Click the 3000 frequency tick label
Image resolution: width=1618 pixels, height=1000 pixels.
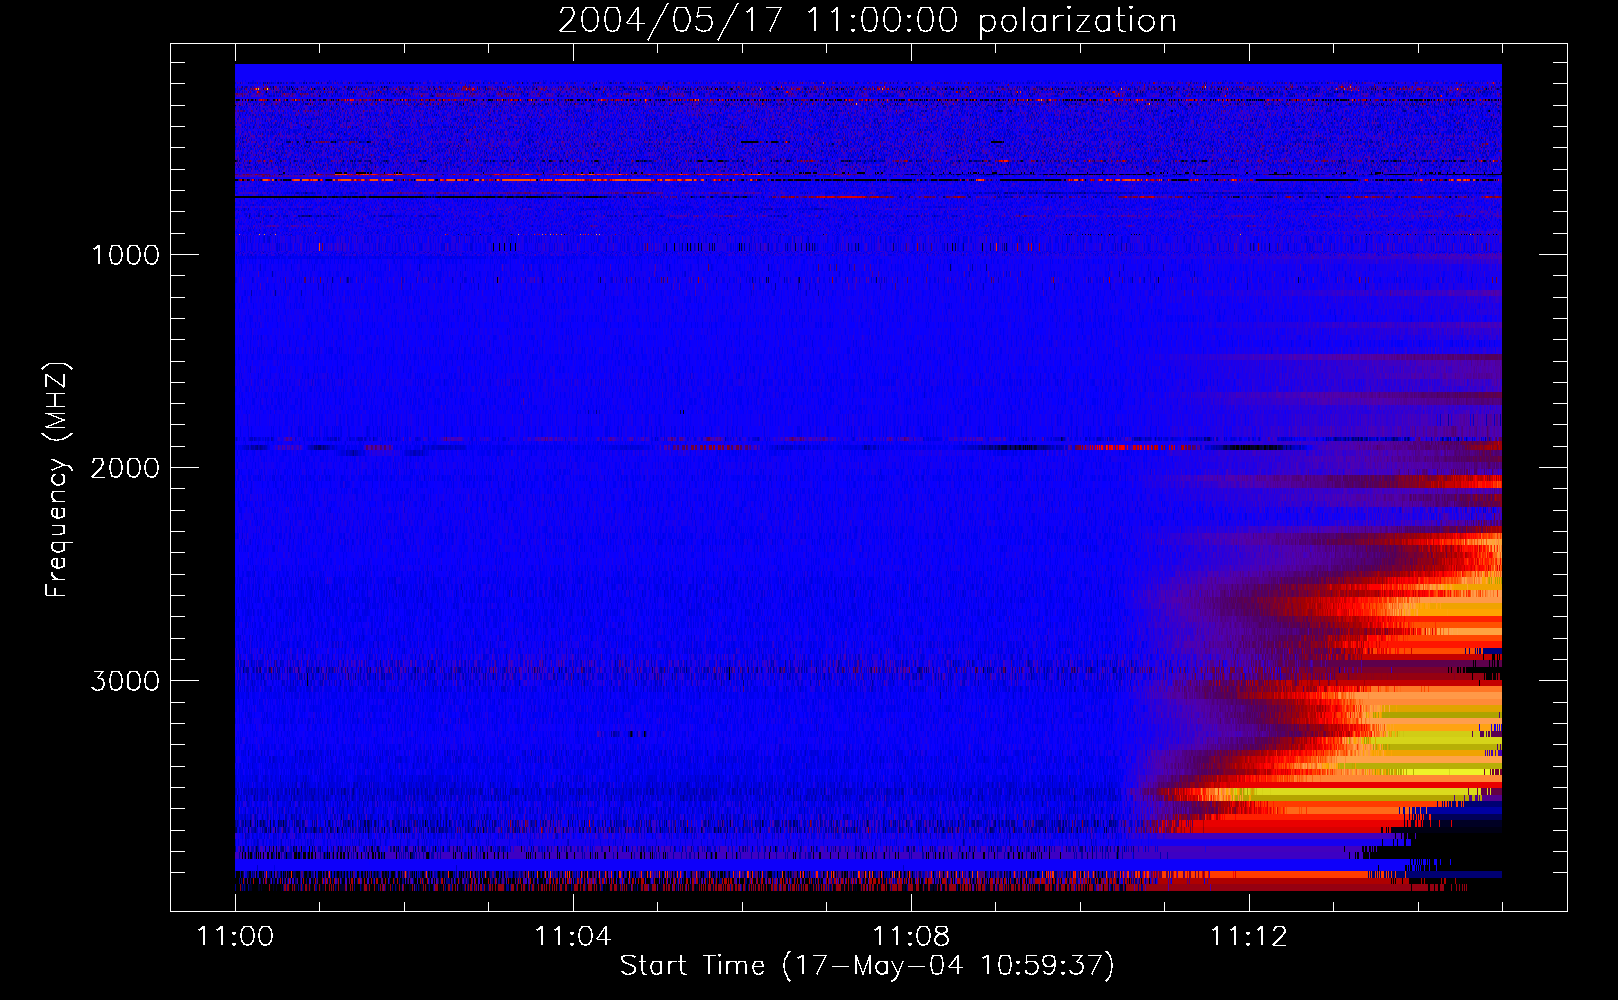coord(125,681)
